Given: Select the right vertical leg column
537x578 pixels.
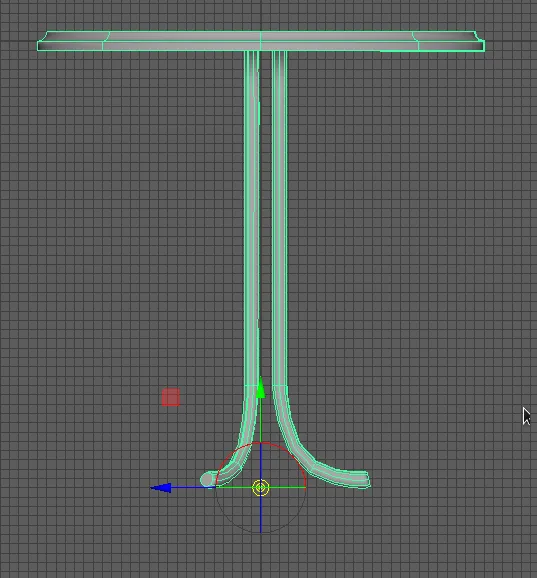Looking at the screenshot, I should (x=280, y=217).
